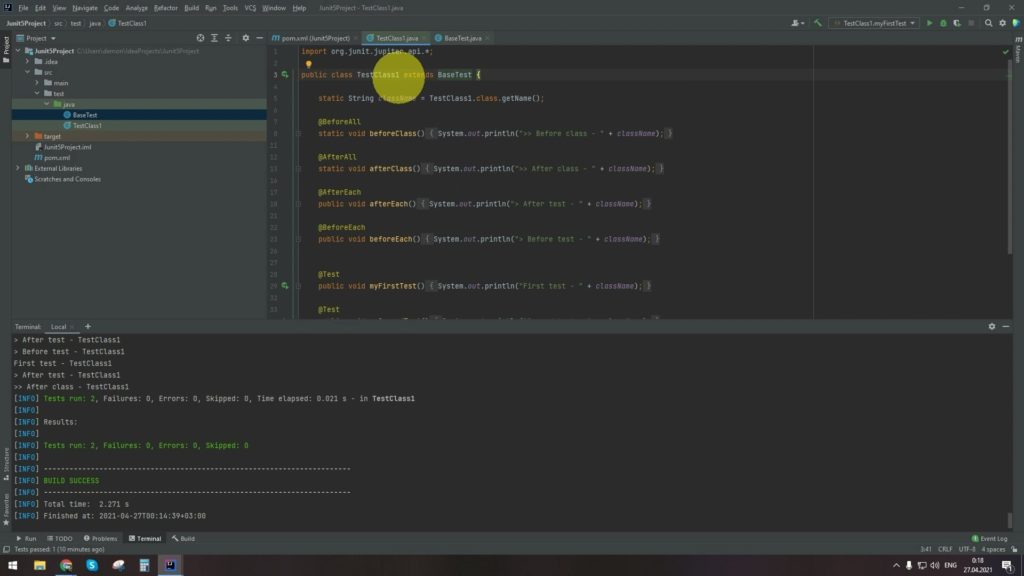The width and height of the screenshot is (1024, 576).
Task: Open Project panel options gear
Action: click(246, 38)
